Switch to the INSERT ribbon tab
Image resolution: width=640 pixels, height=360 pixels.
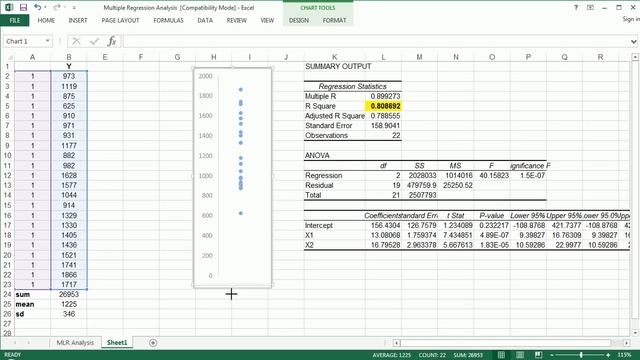point(78,20)
